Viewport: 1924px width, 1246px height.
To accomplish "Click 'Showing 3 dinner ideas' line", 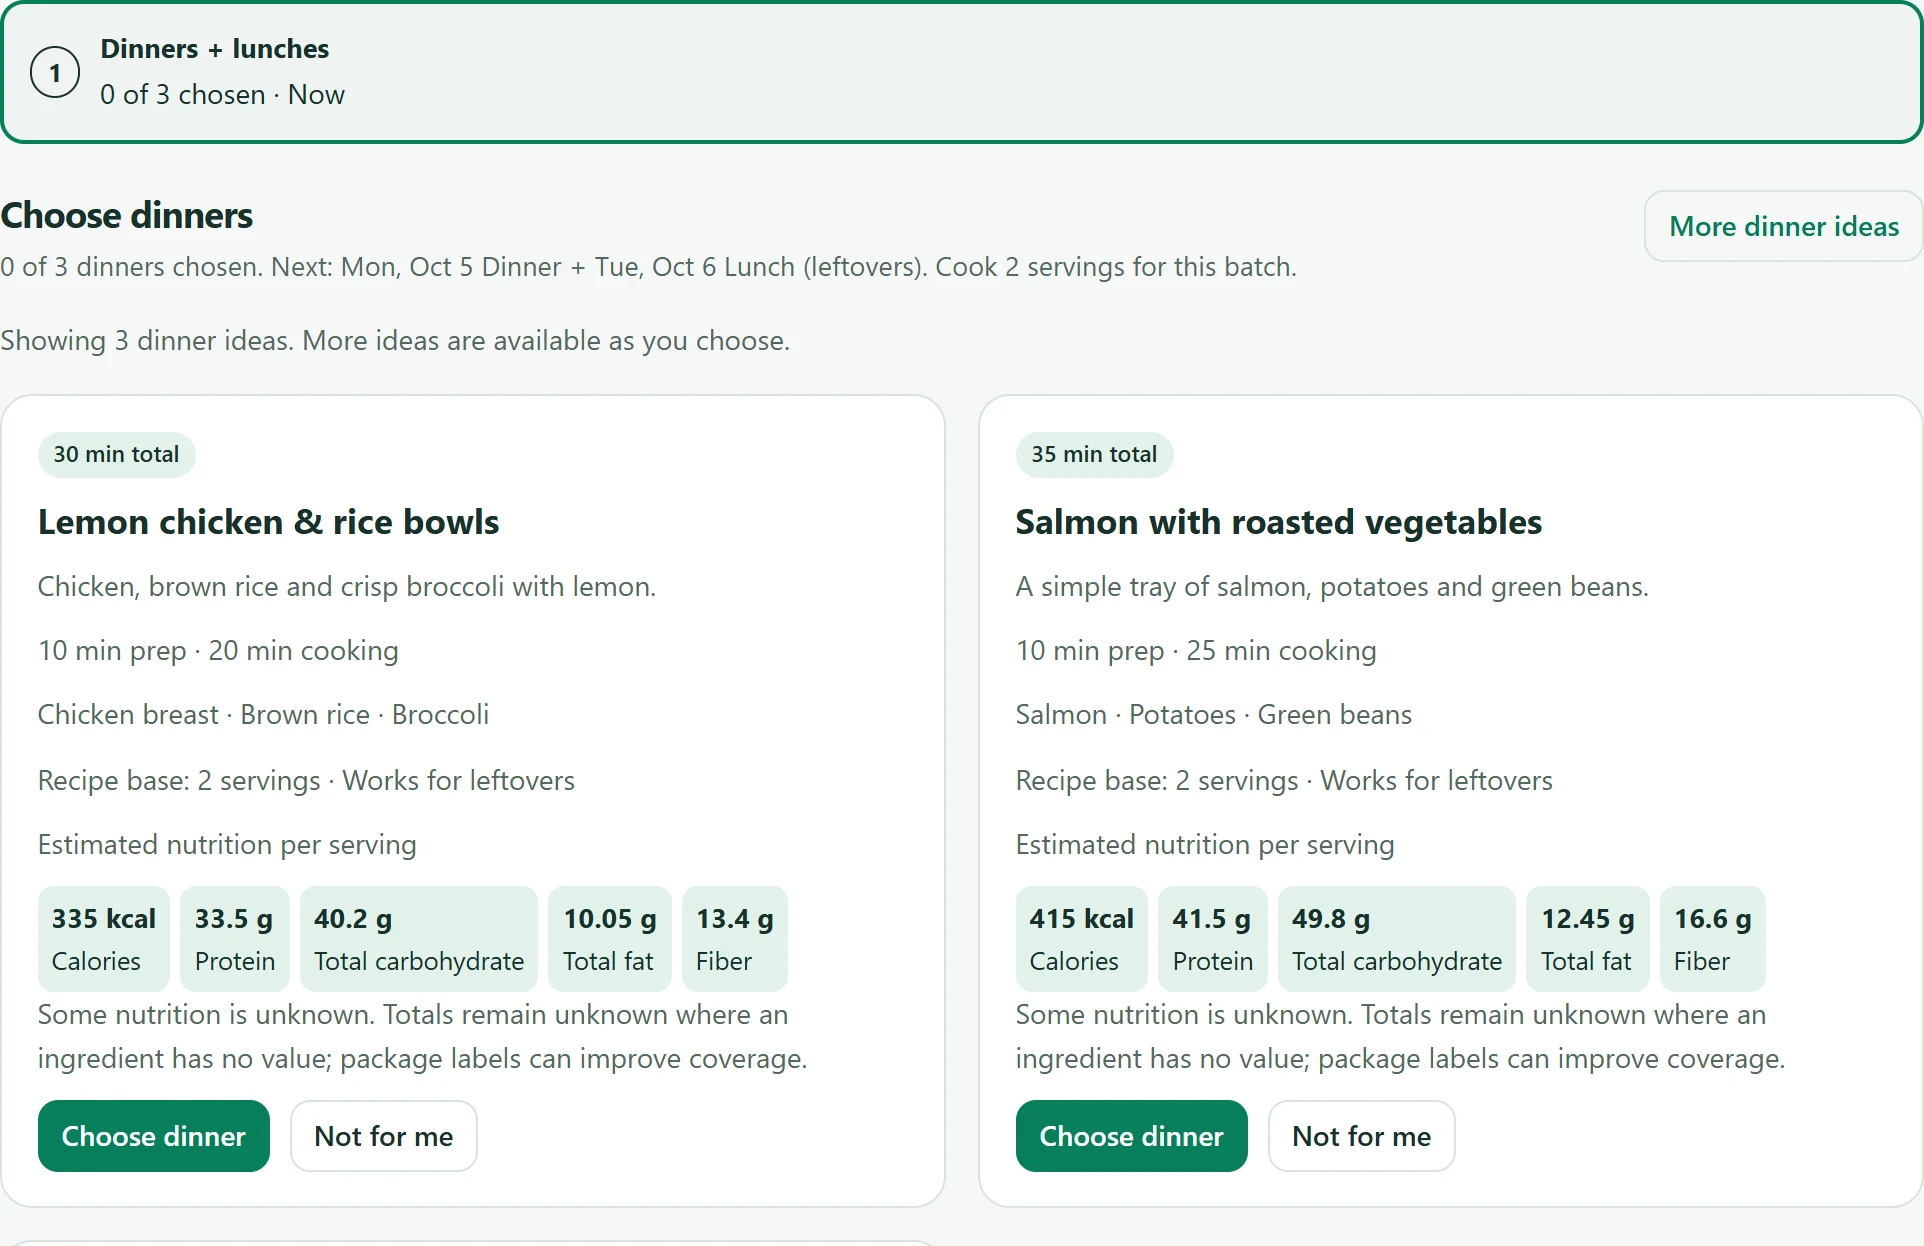I will (x=395, y=341).
